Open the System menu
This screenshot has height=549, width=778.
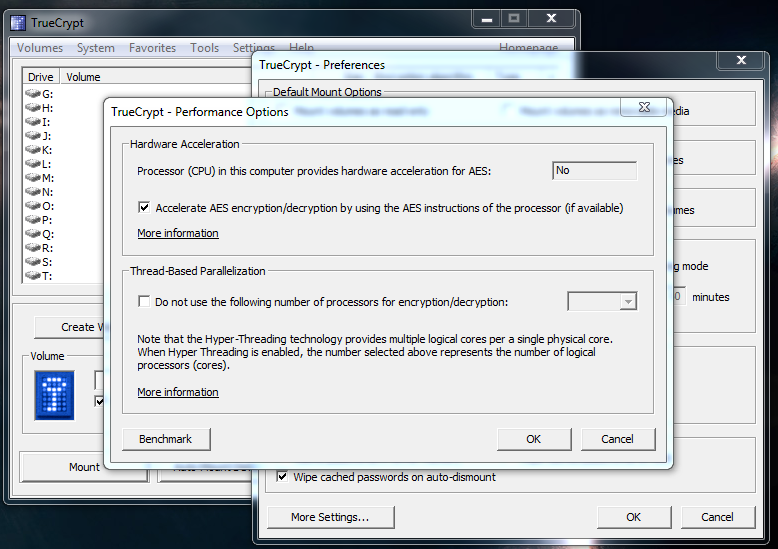[96, 48]
